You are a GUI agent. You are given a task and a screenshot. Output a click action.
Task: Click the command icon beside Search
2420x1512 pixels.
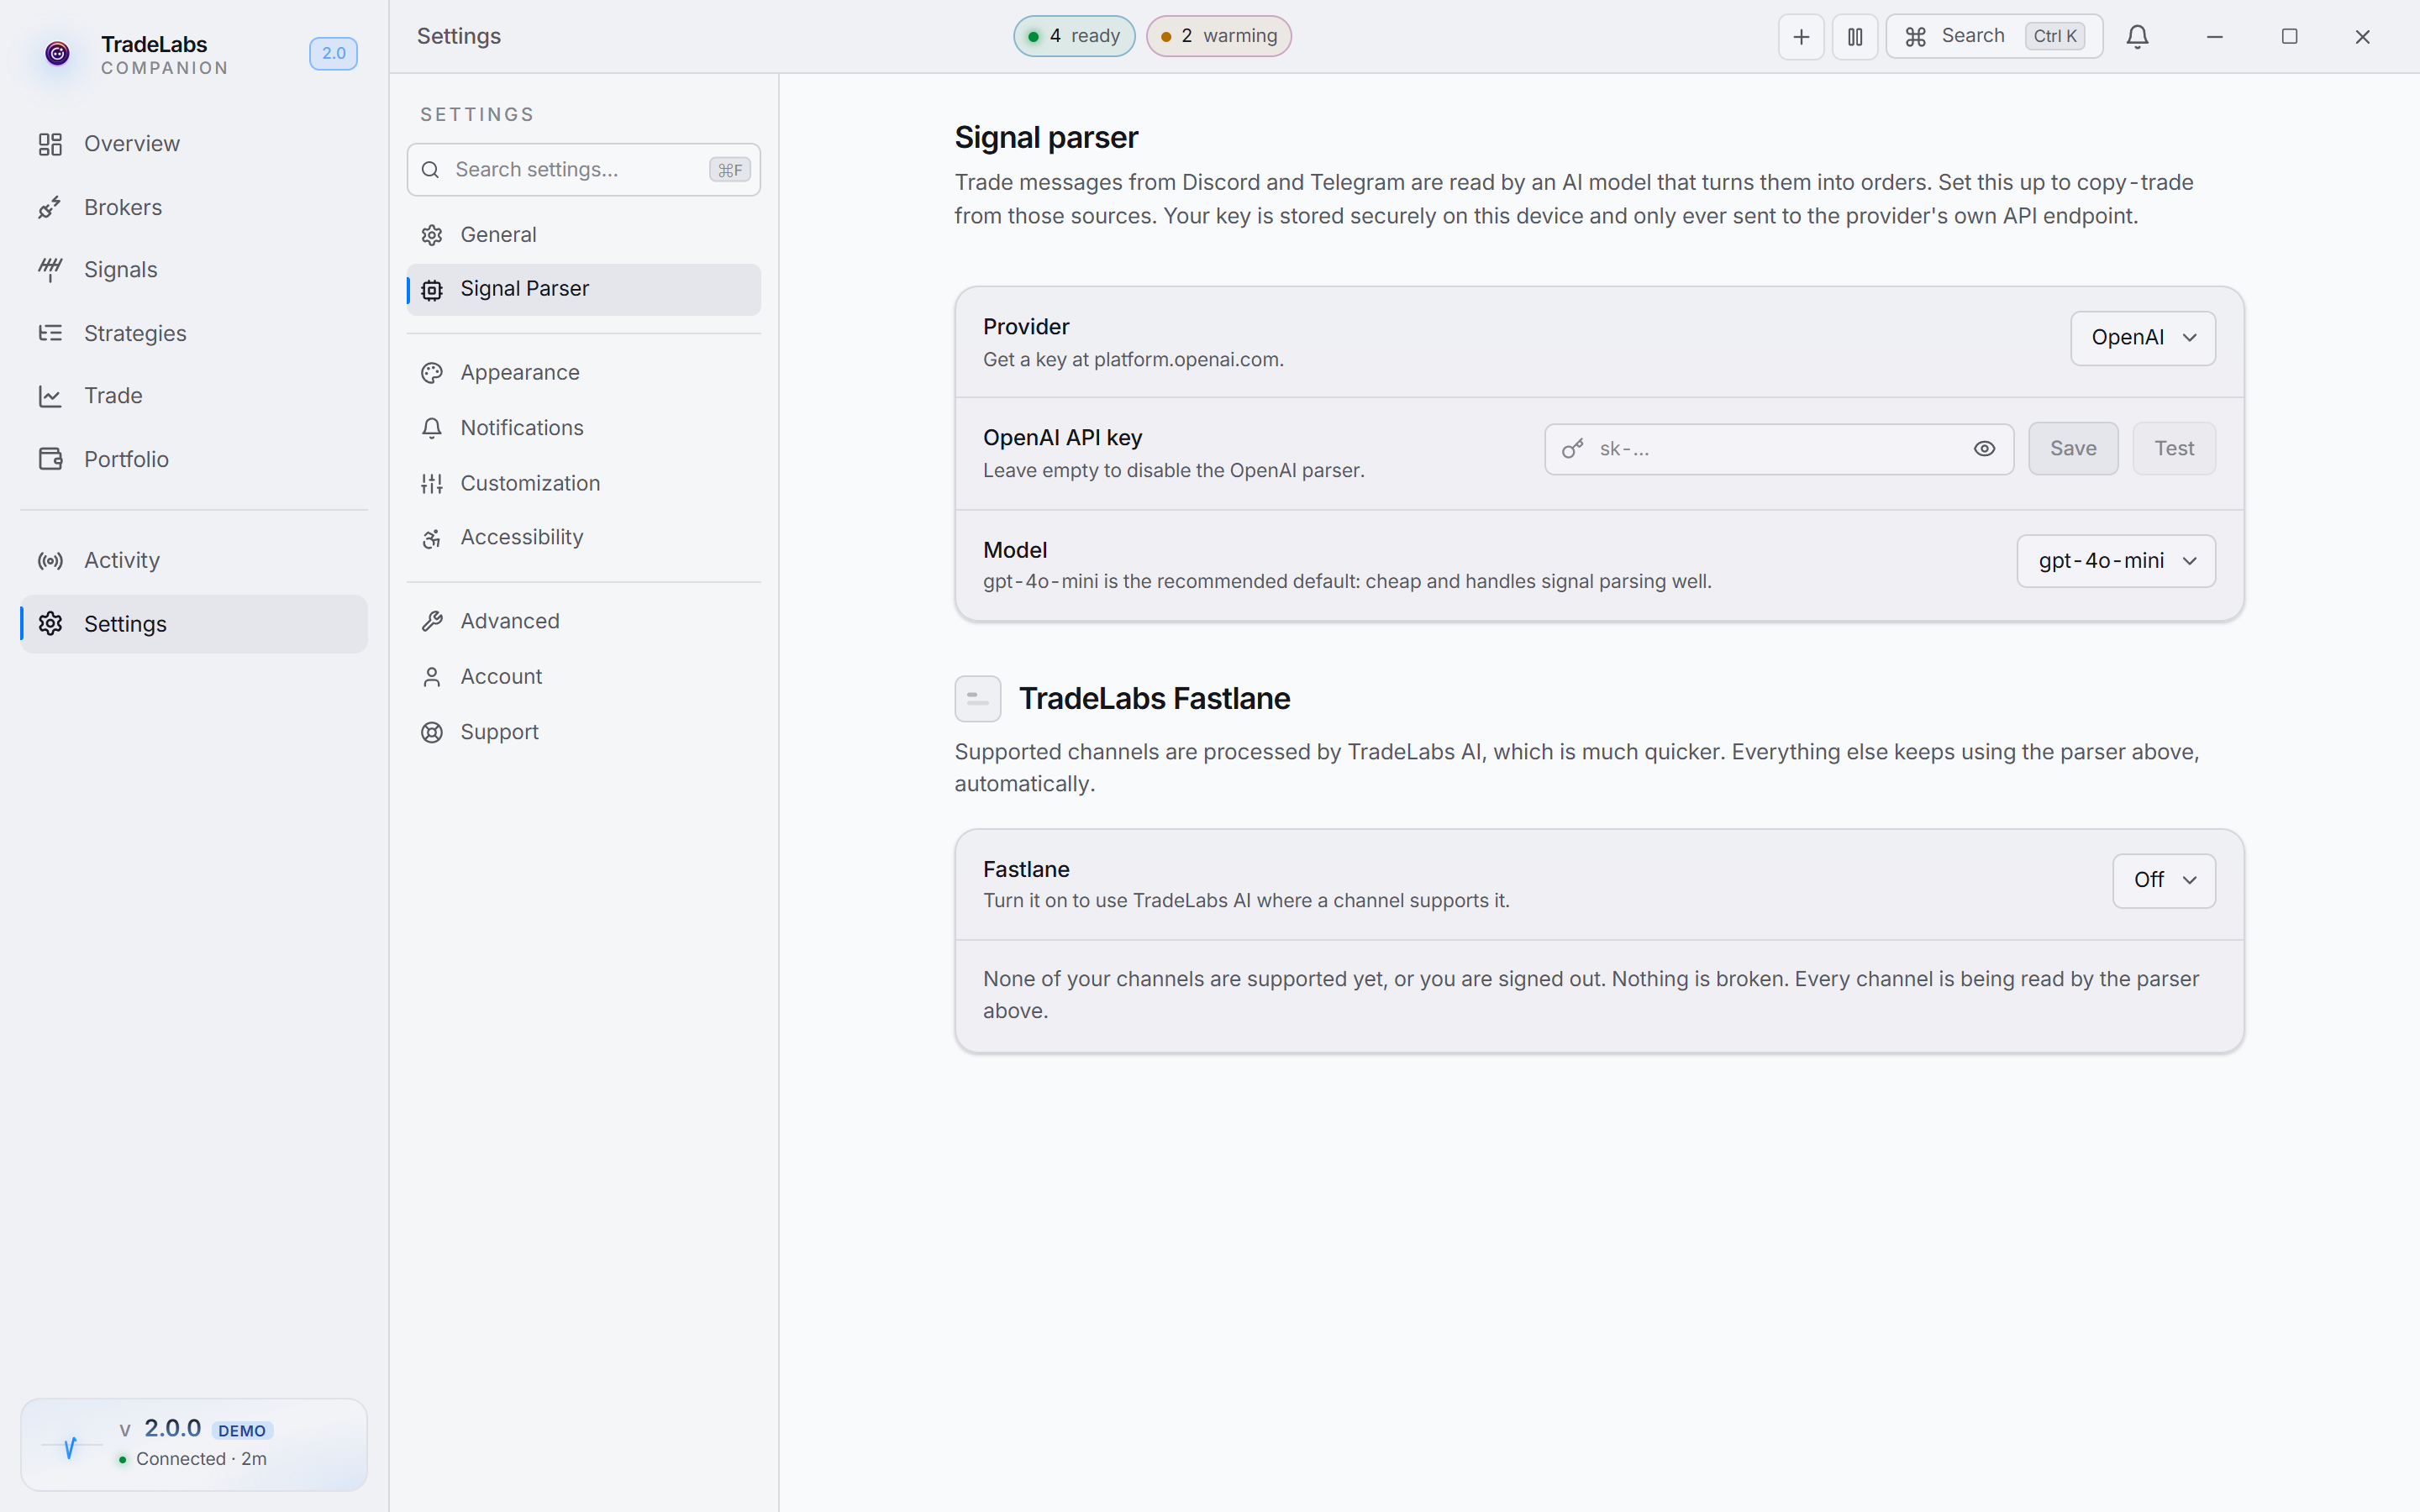pos(1916,37)
